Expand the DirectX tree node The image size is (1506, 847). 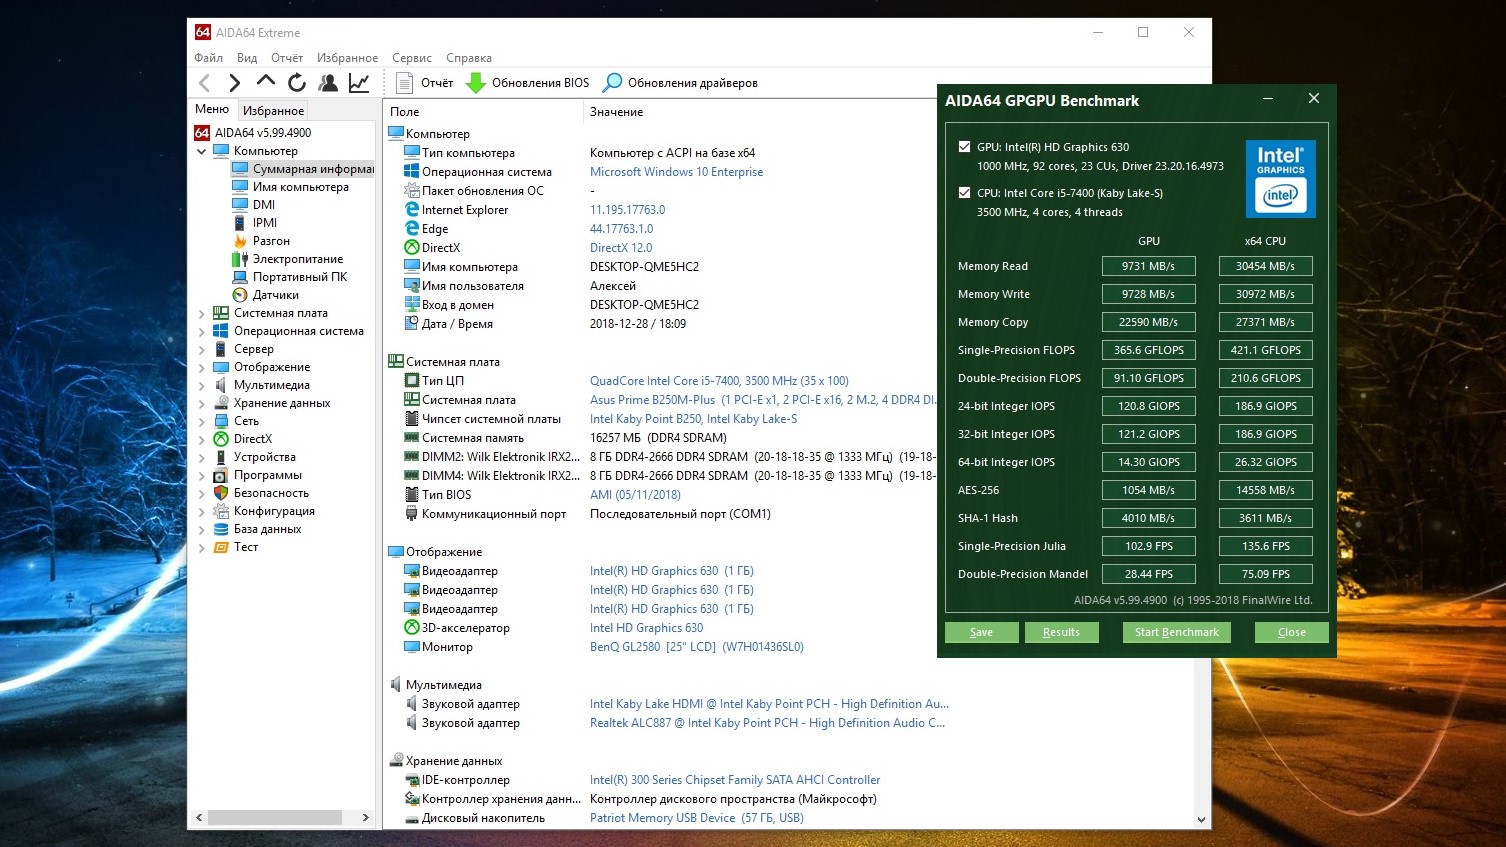coord(202,439)
